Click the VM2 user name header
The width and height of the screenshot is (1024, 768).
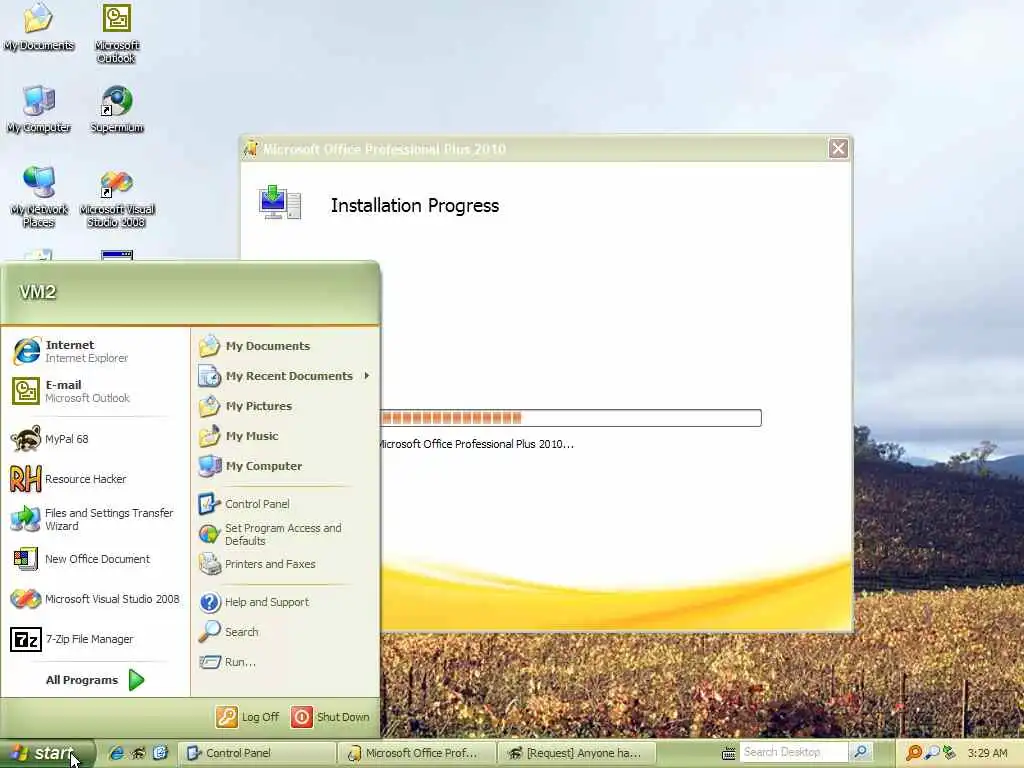coord(38,292)
